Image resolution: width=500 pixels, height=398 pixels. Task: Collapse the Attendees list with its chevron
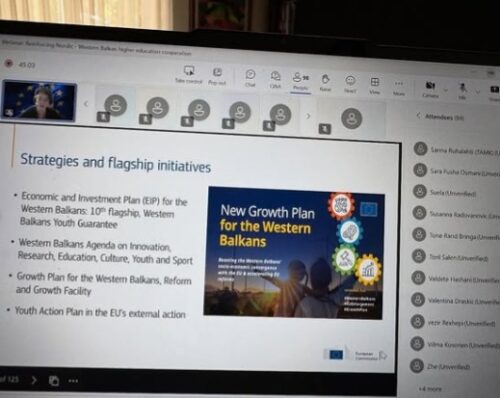(418, 115)
